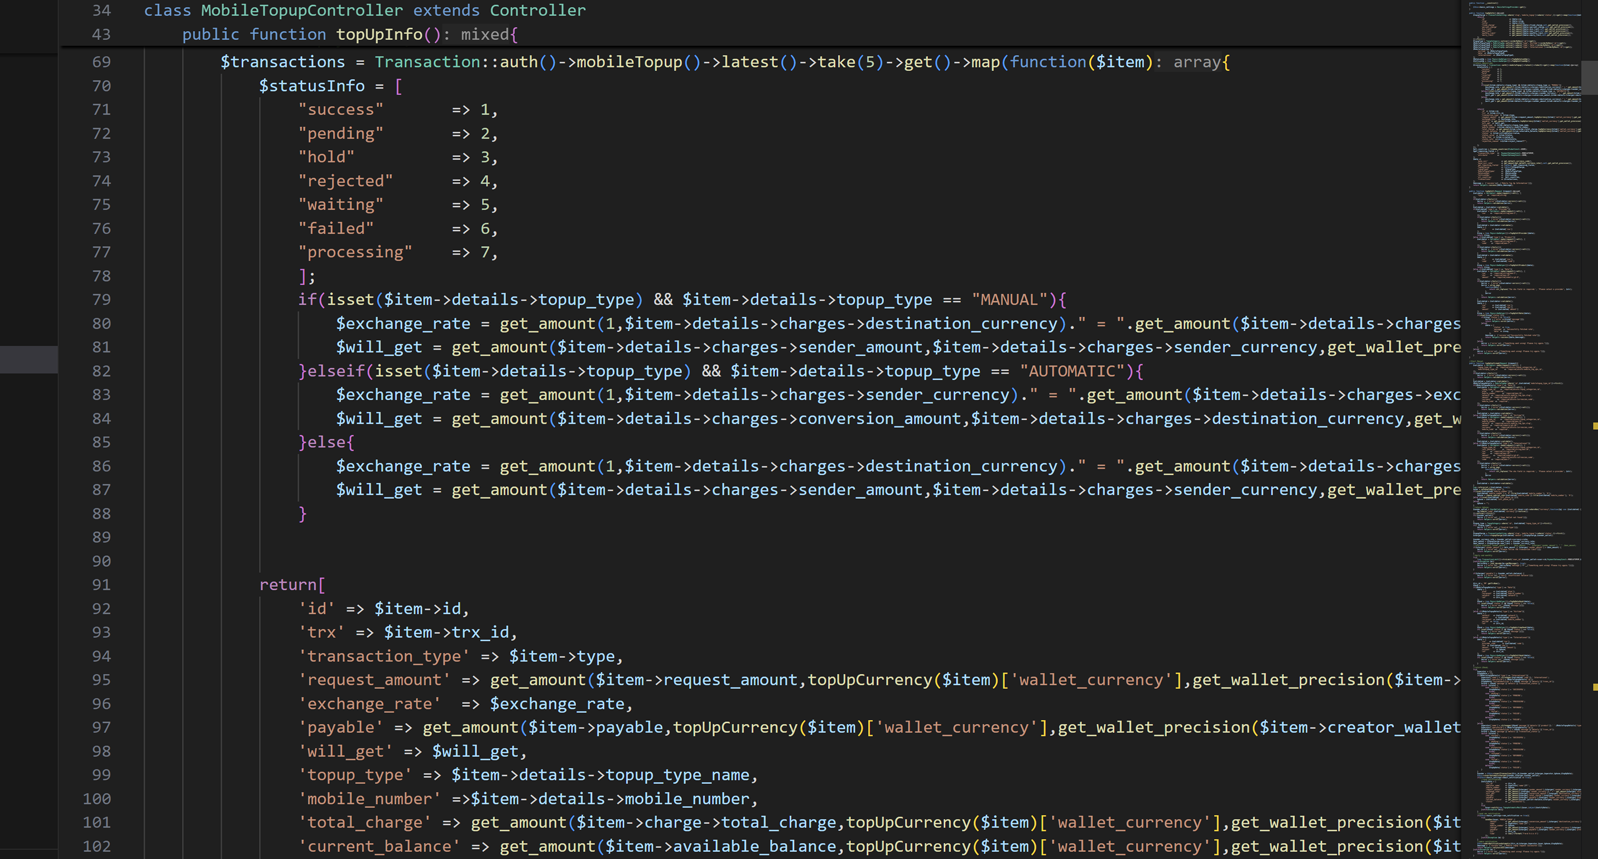1598x859 pixels.
Task: Click the 'mobile_number' array key
Action: click(369, 799)
